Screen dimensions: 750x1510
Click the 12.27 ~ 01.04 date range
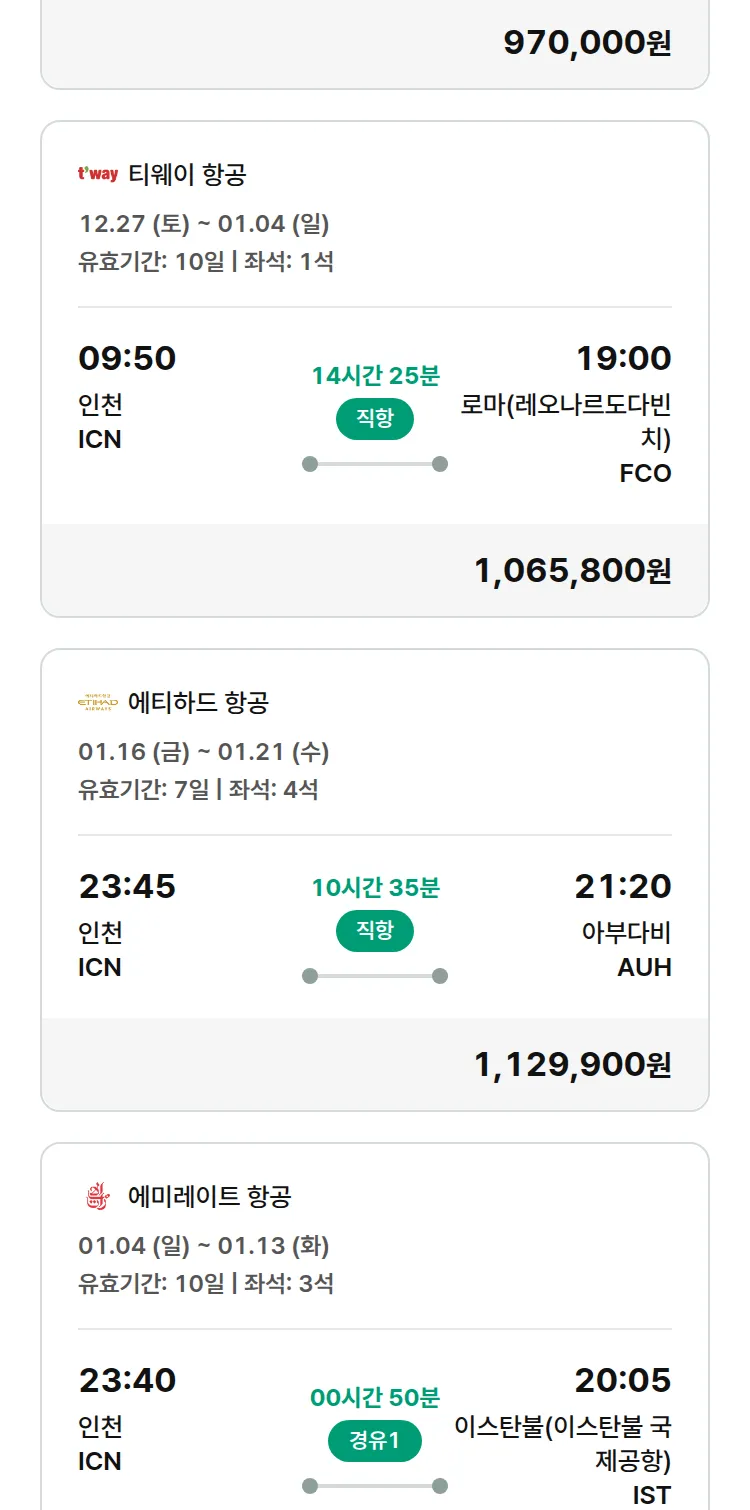tap(204, 224)
